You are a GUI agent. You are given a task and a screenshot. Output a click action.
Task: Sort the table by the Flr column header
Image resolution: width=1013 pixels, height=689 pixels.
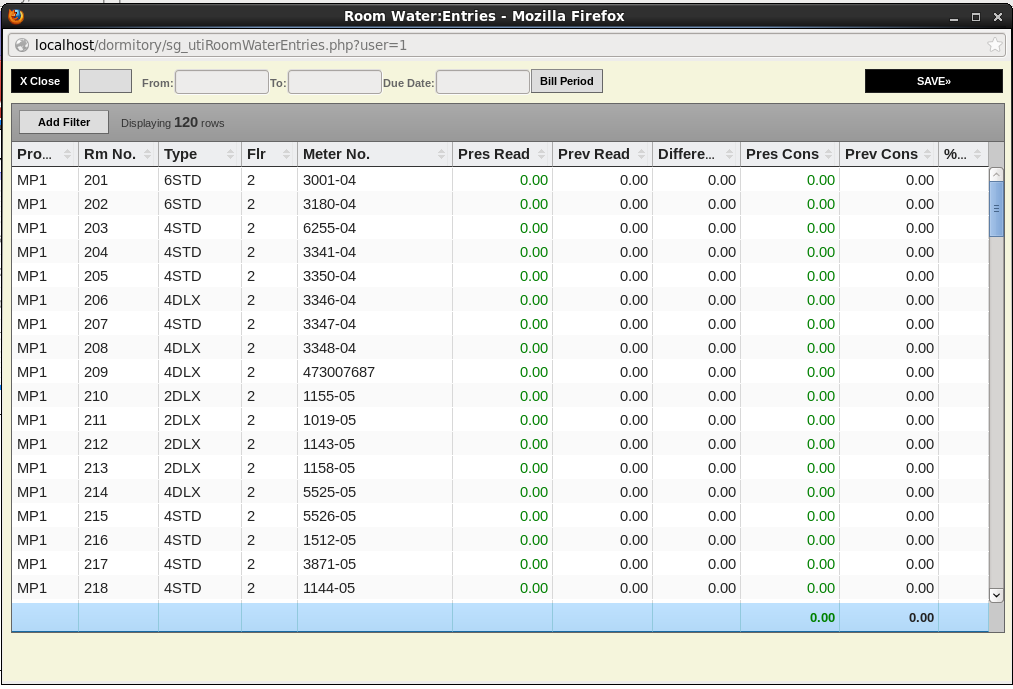[256, 154]
